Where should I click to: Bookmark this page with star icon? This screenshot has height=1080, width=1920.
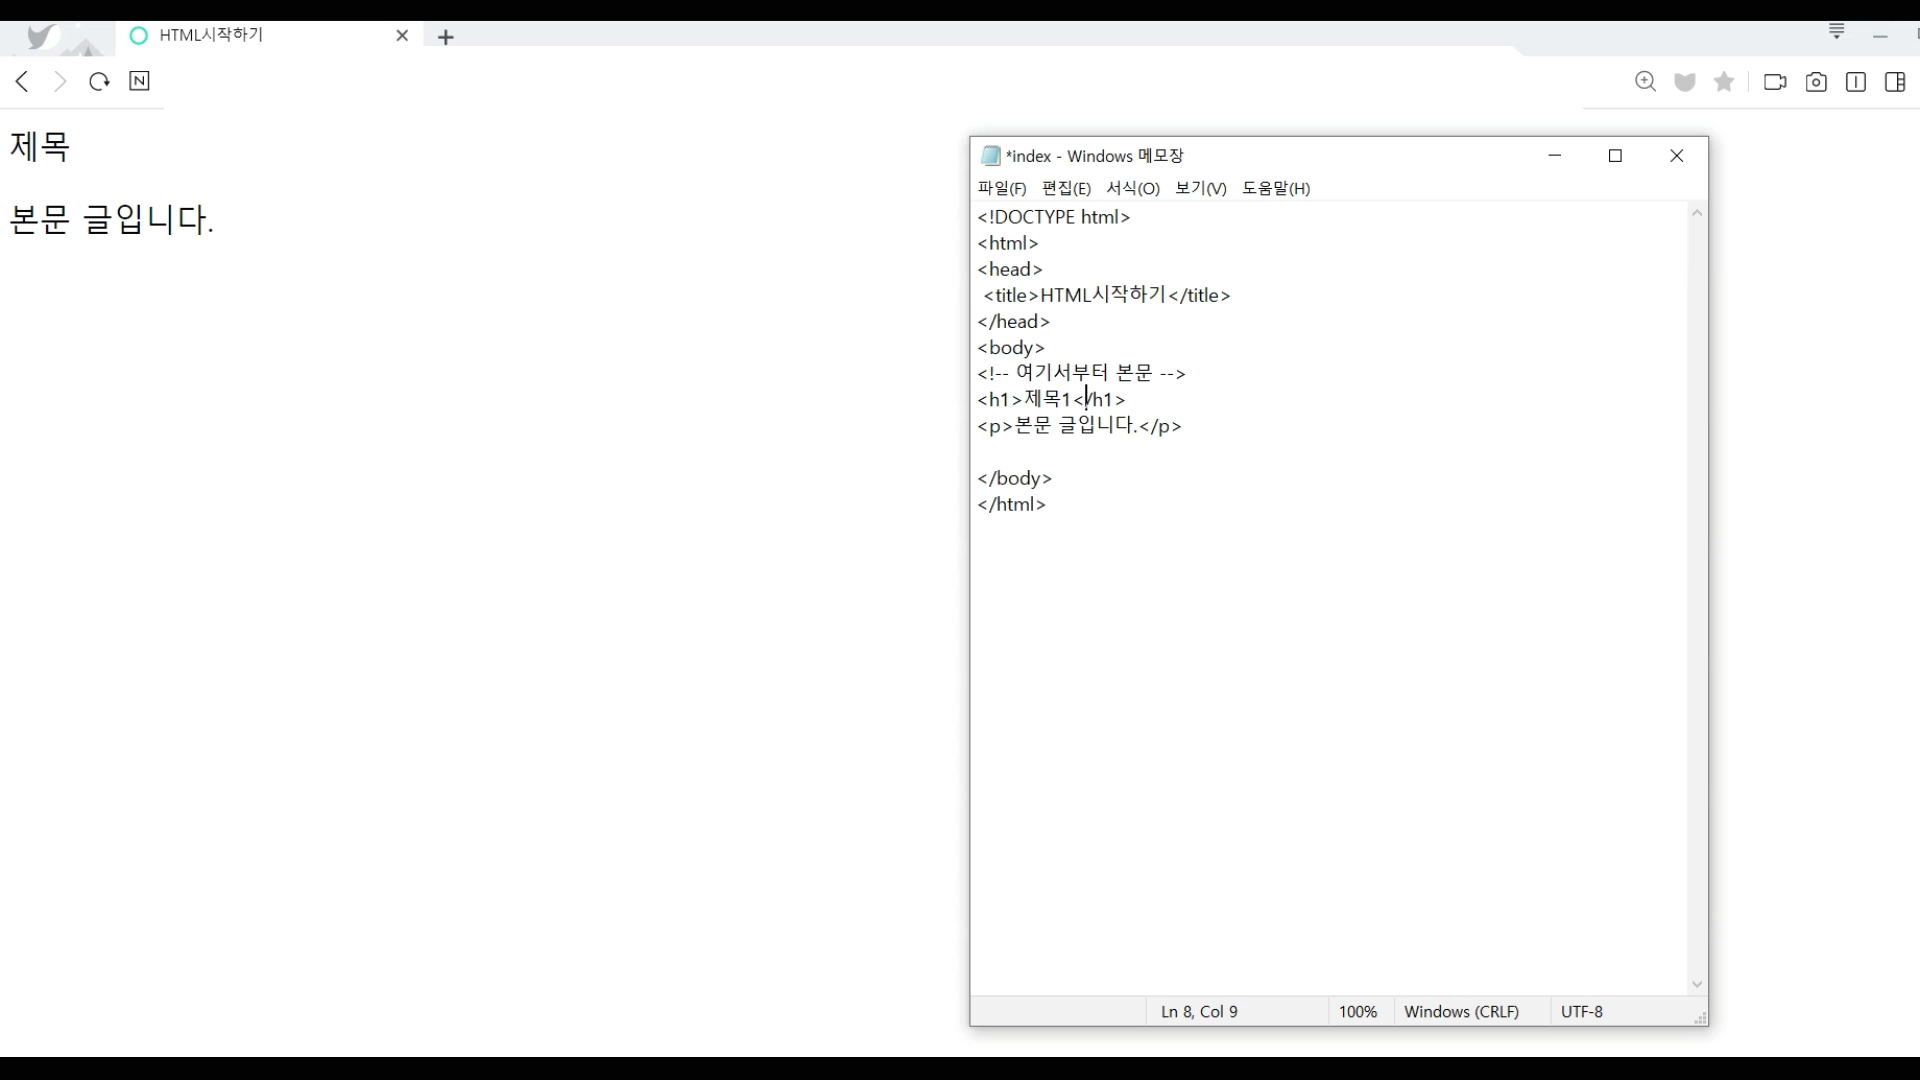1724,82
